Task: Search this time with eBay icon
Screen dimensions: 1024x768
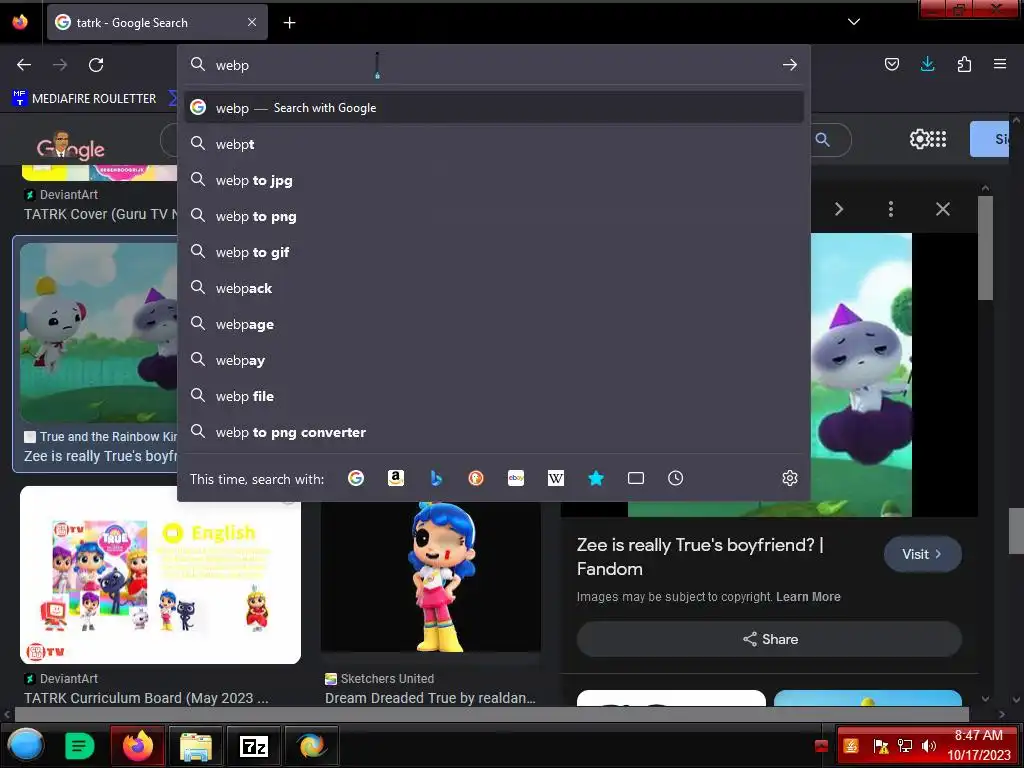Action: click(x=516, y=478)
